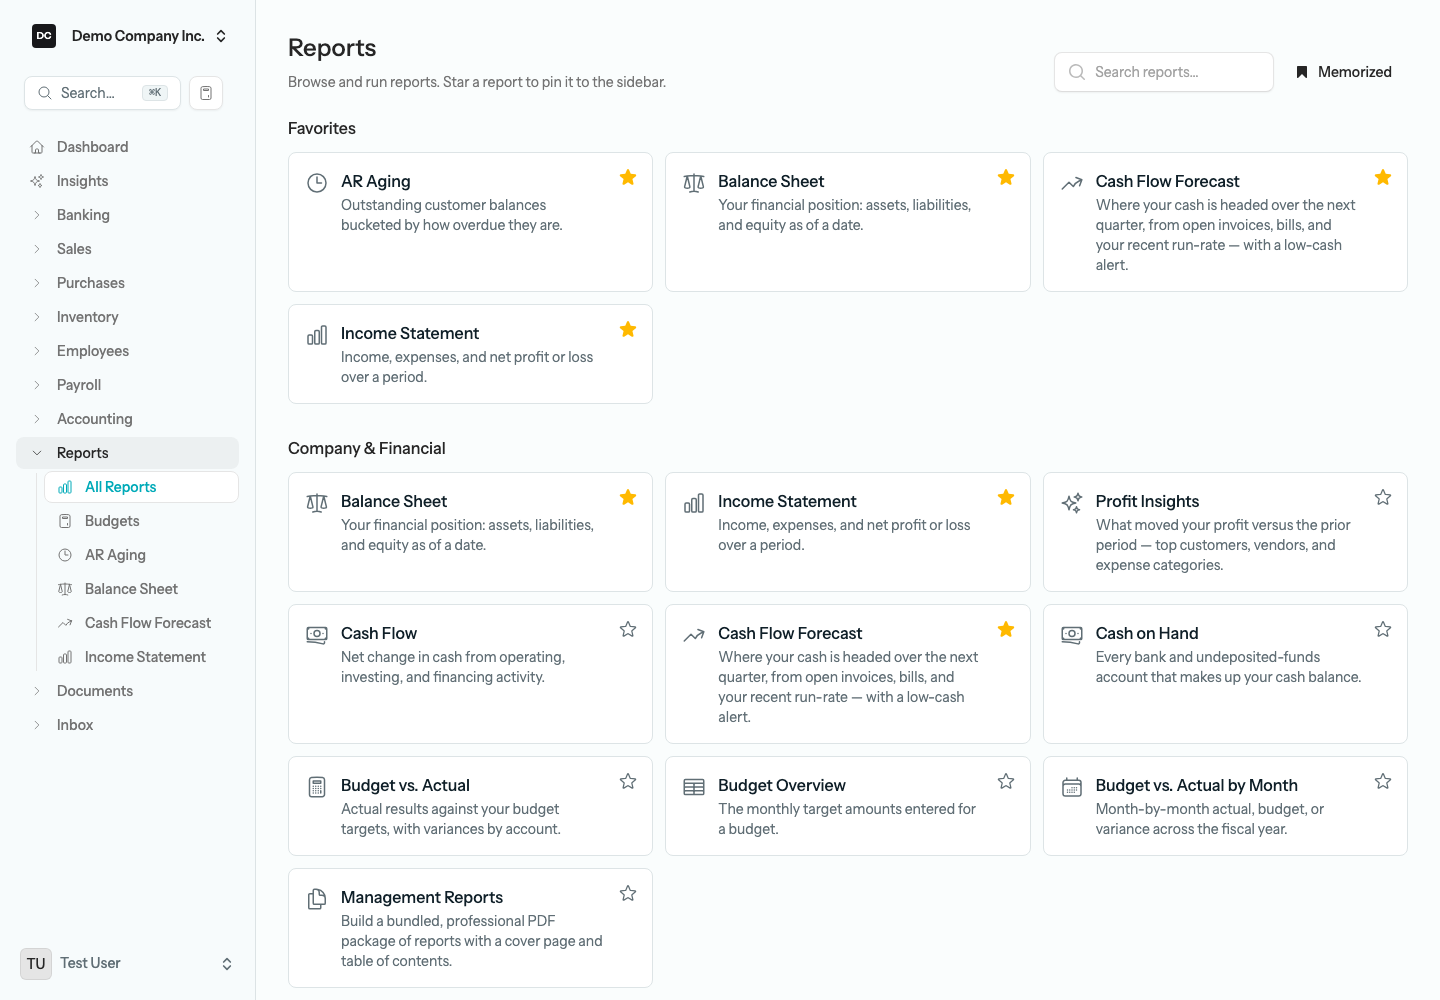The image size is (1440, 1000).
Task: Click the Budget Overview table icon
Action: coord(694,787)
